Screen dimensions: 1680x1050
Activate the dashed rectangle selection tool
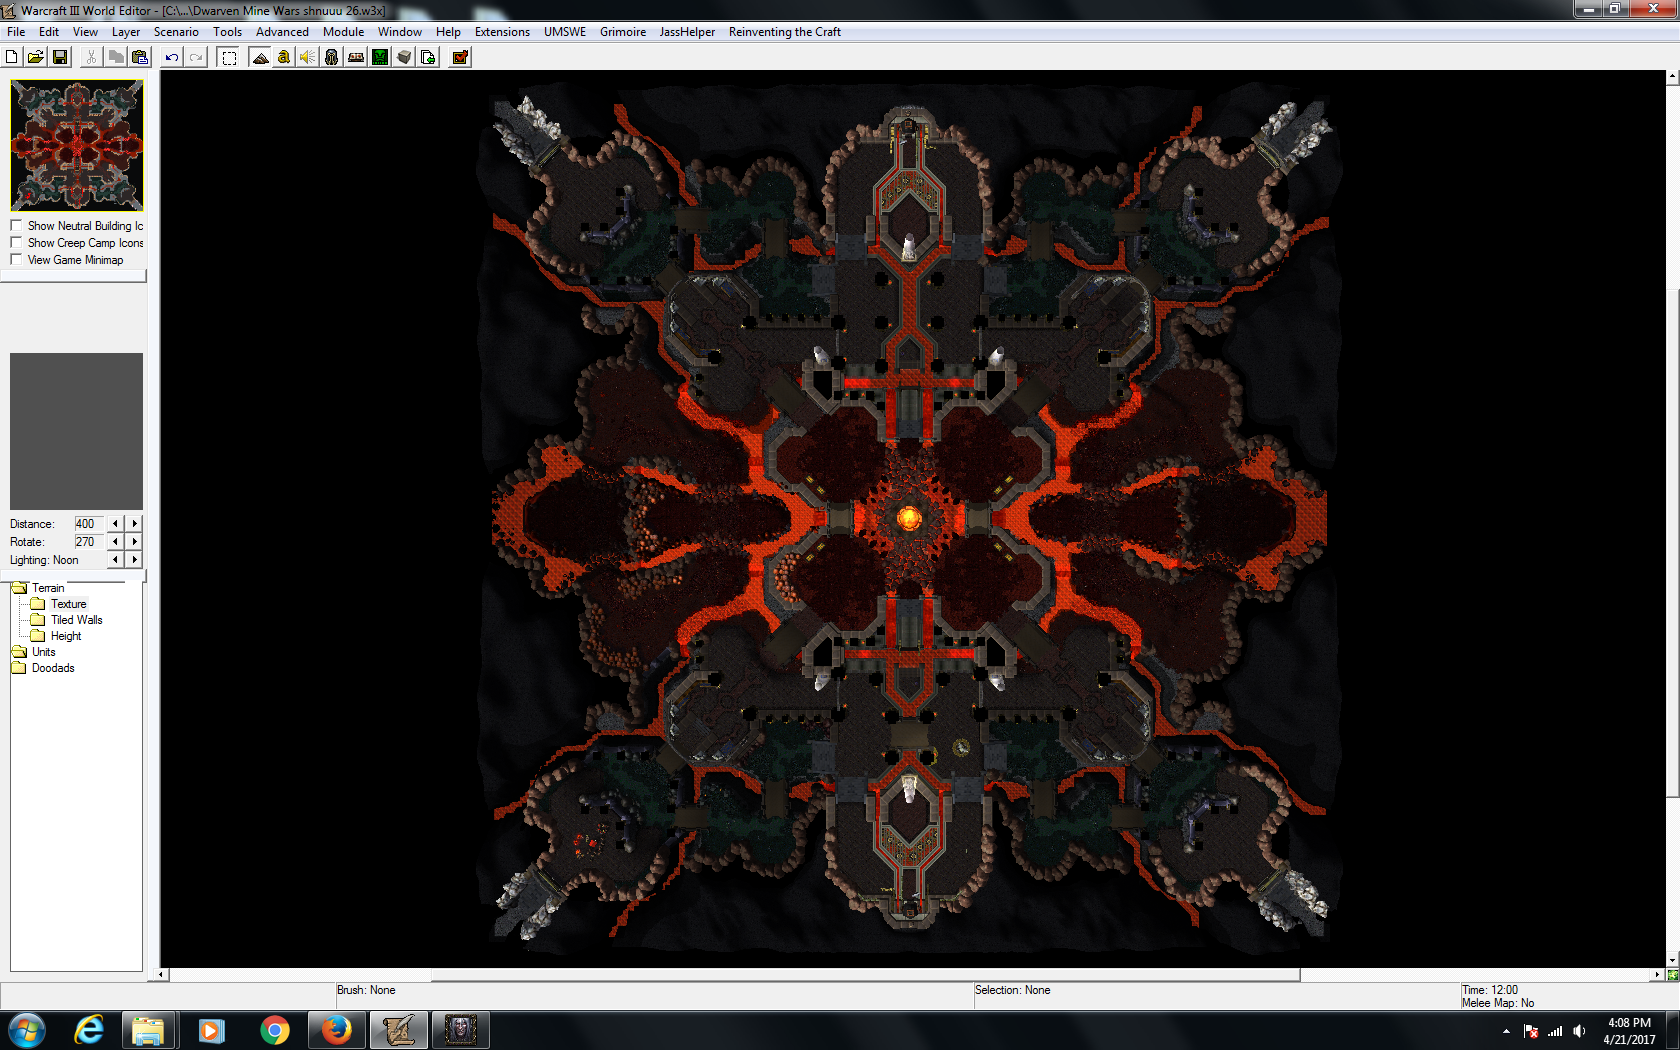pos(229,57)
